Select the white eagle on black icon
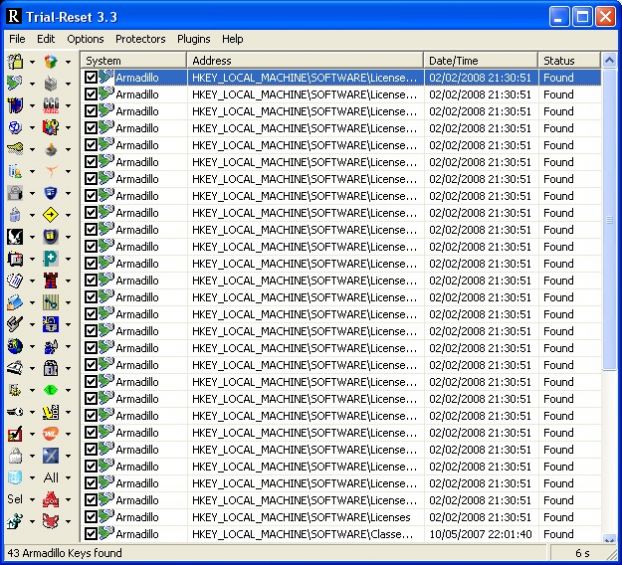 15,236
